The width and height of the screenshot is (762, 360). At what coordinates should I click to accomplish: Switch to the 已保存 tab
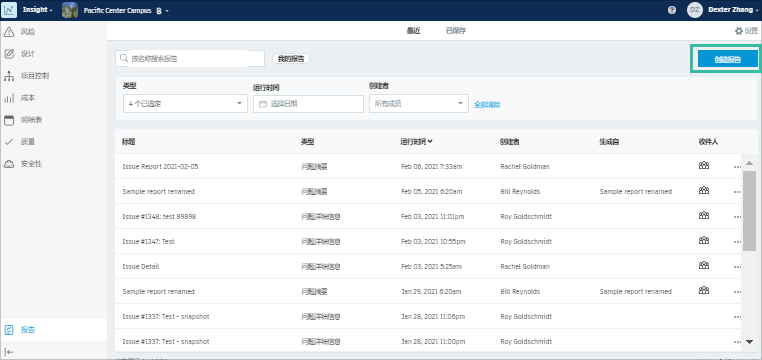456,31
